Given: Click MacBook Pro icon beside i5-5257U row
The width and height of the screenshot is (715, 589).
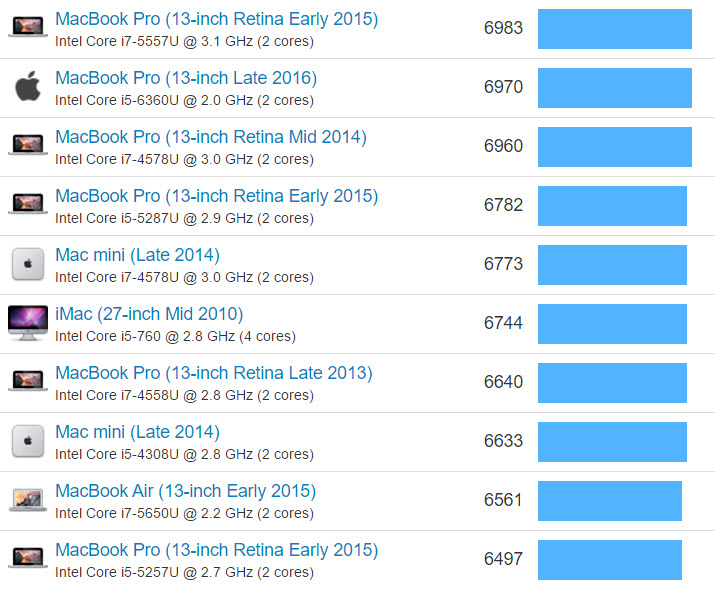Looking at the screenshot, I should 28,557.
